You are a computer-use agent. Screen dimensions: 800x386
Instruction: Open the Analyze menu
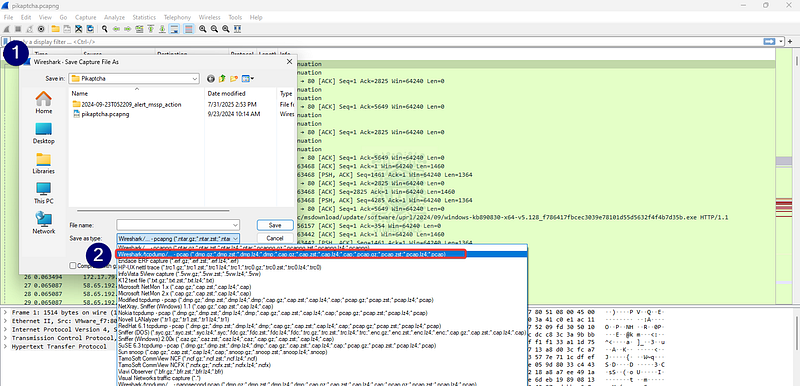pyautogui.click(x=114, y=17)
